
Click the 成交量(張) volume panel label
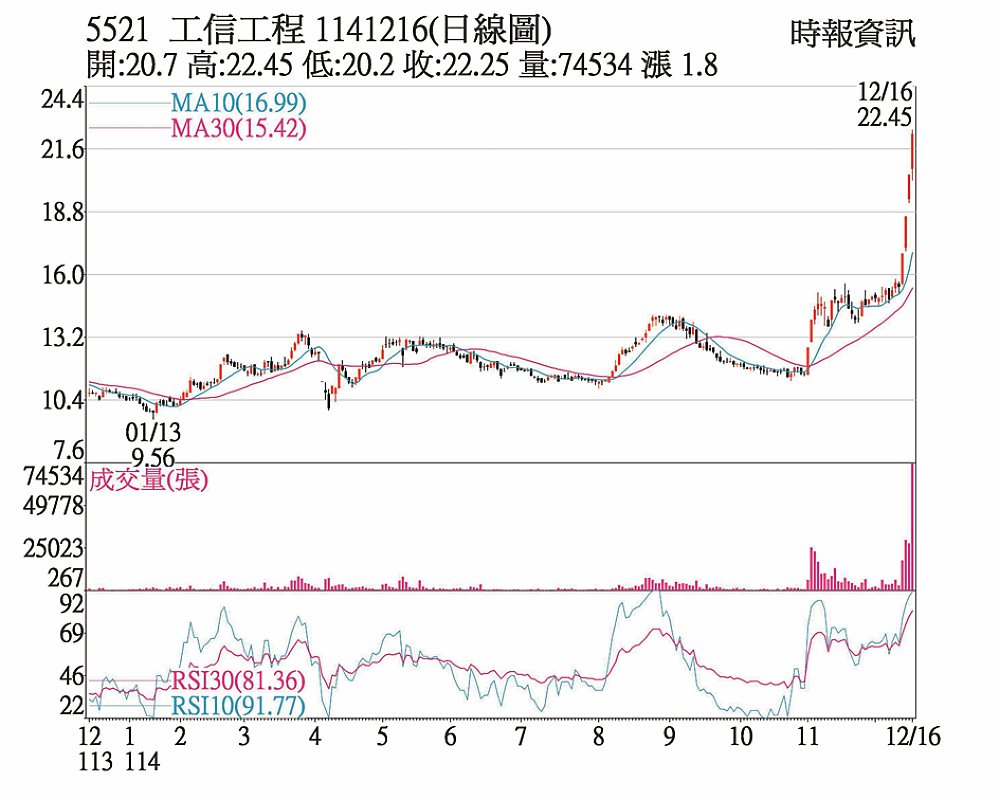click(149, 480)
